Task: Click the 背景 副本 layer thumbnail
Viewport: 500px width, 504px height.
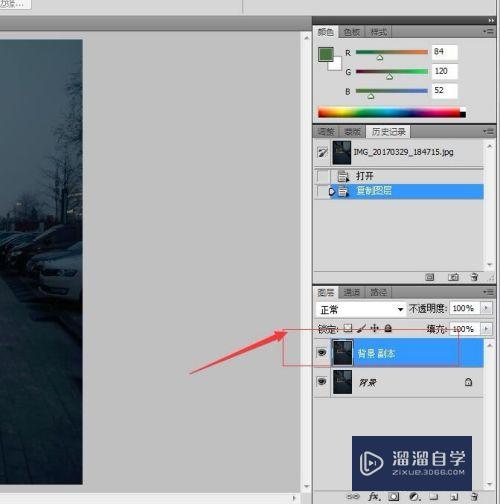Action: click(x=342, y=353)
